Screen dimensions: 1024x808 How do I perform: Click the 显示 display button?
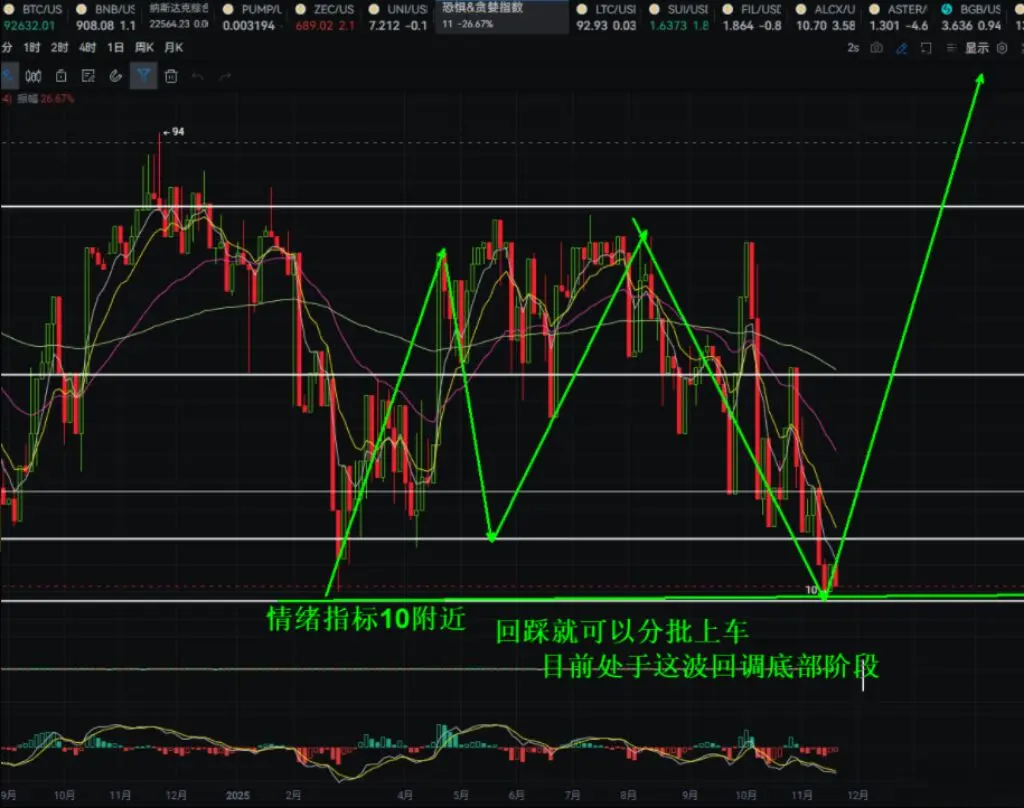coord(976,48)
